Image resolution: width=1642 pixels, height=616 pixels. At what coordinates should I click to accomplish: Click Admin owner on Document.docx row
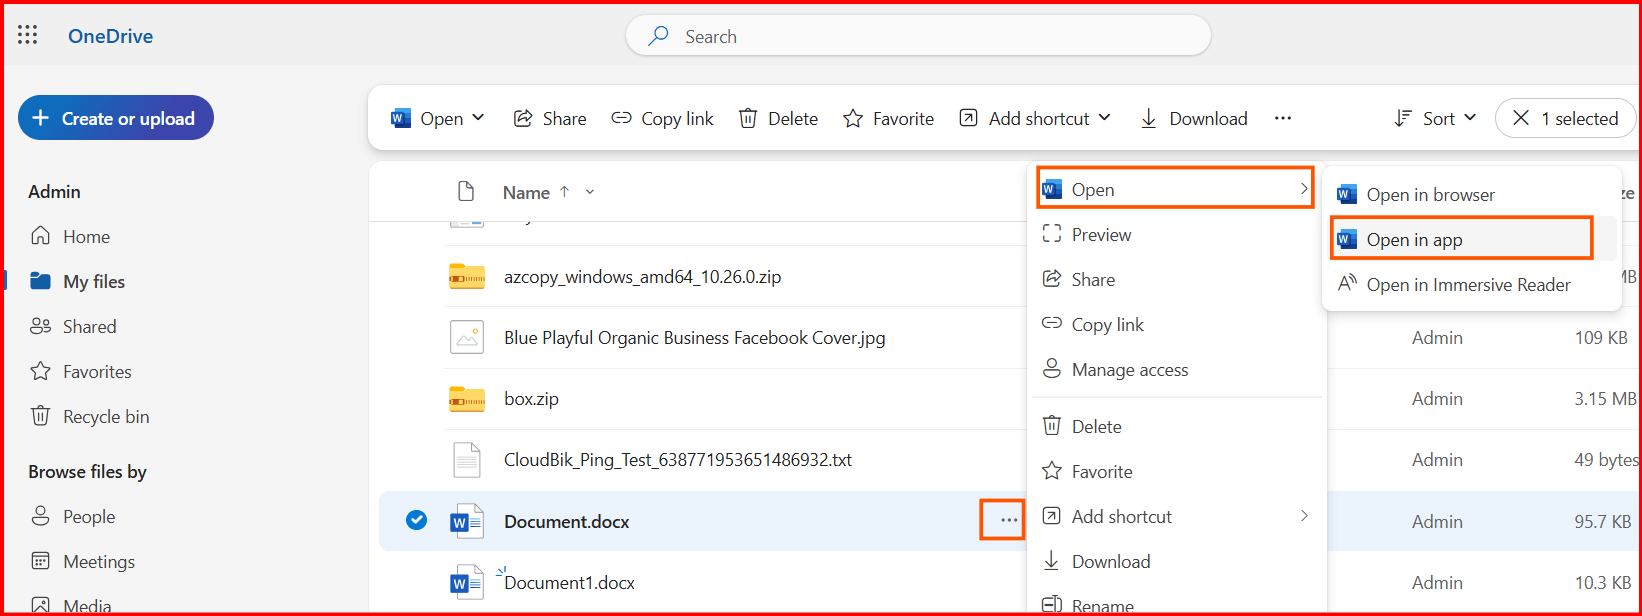[1437, 522]
